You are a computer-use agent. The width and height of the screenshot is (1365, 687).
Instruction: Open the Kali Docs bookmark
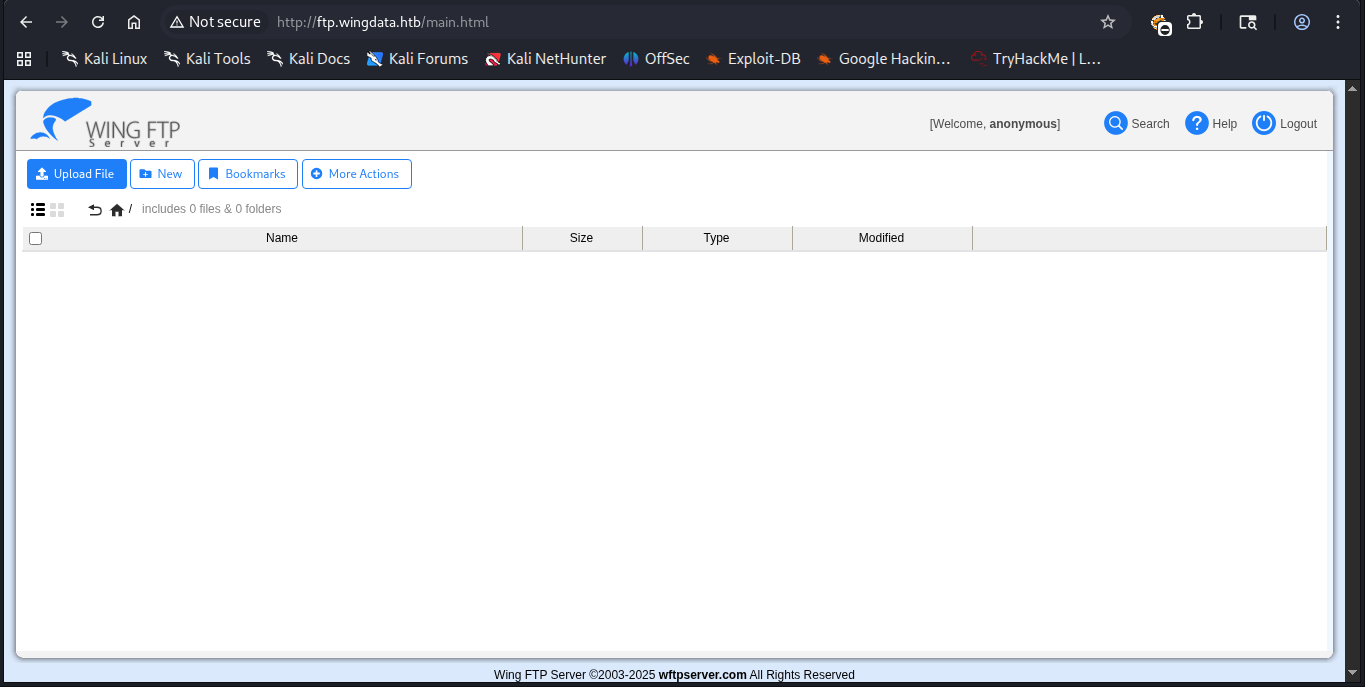308,59
